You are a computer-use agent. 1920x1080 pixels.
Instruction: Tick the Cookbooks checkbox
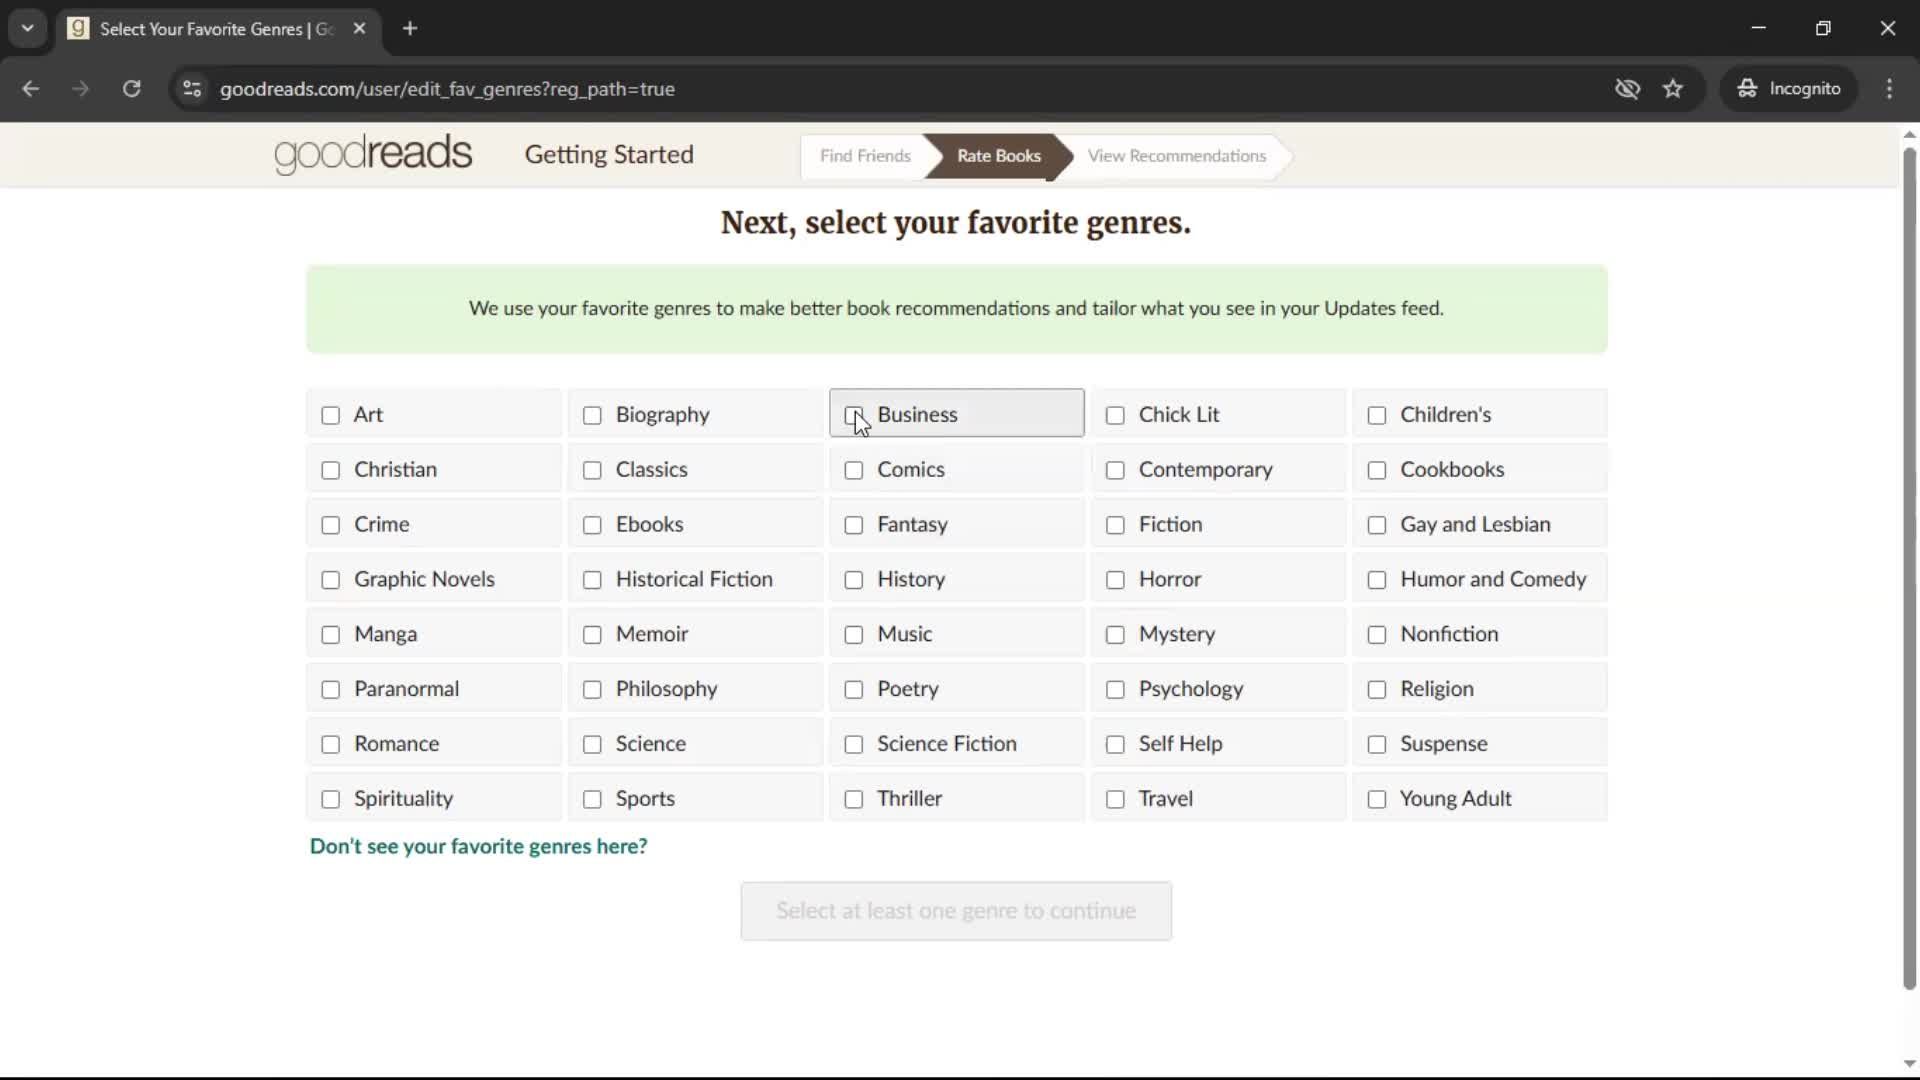[x=1377, y=470]
